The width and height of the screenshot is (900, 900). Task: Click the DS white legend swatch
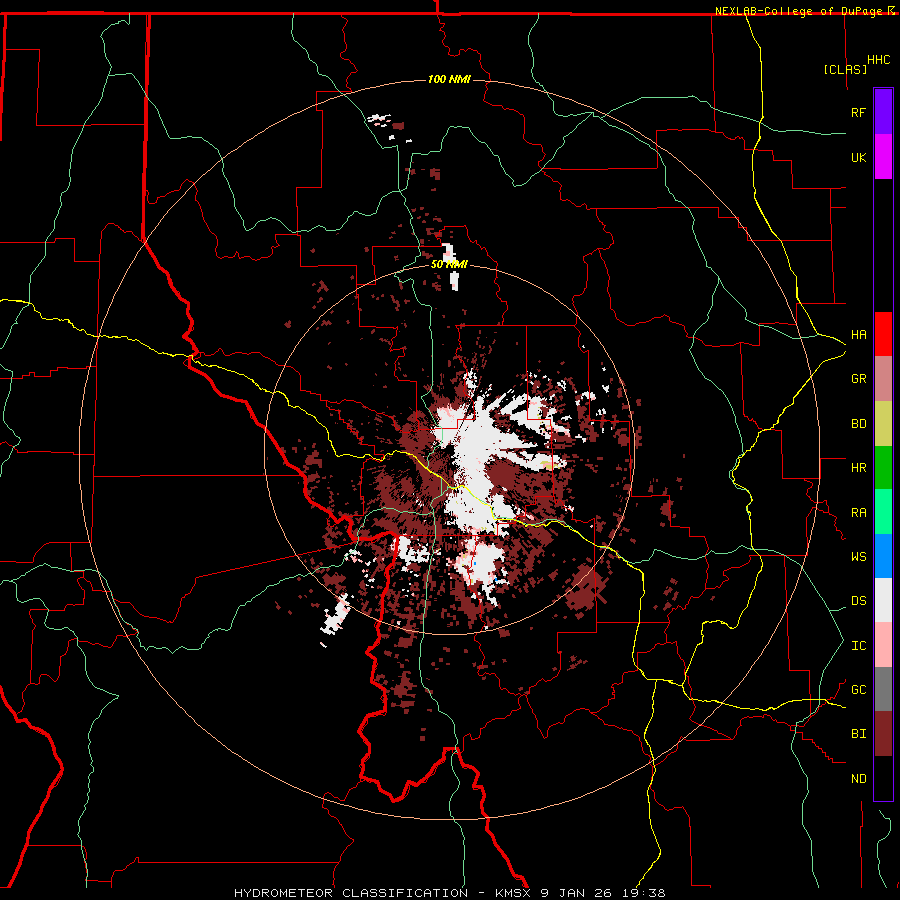[x=883, y=600]
